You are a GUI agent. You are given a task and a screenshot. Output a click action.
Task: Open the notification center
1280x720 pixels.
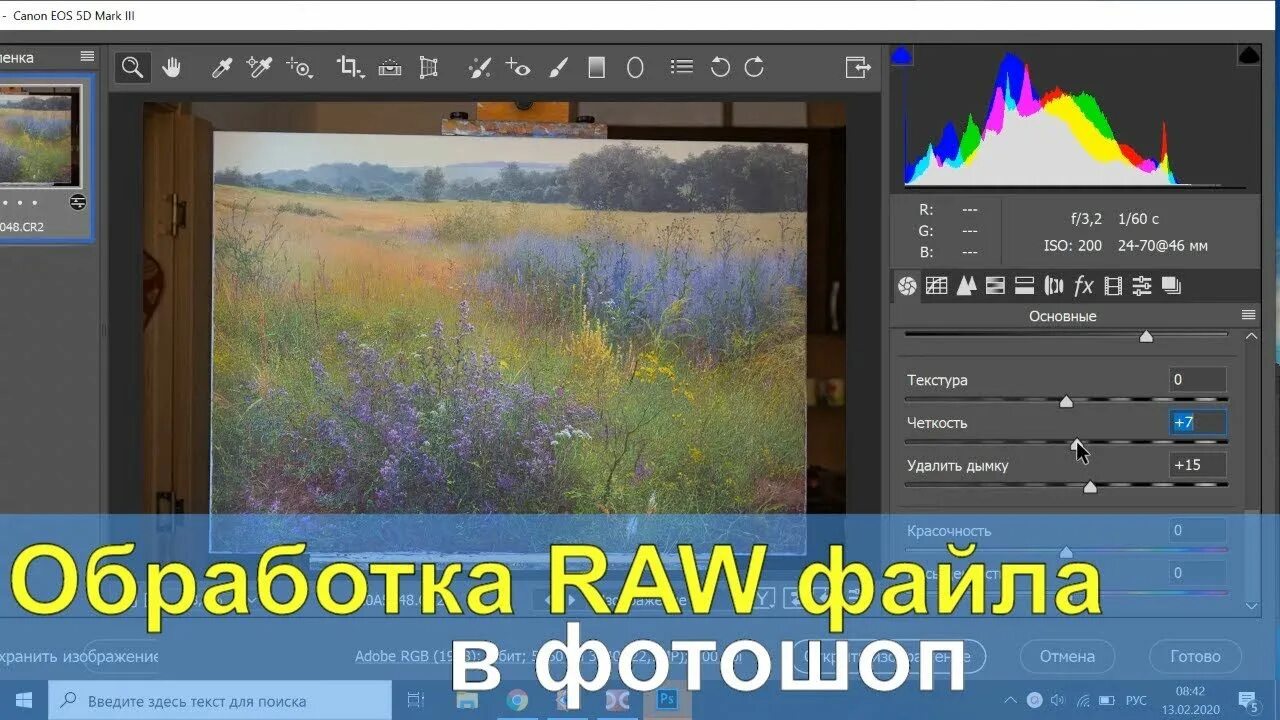(x=1248, y=700)
